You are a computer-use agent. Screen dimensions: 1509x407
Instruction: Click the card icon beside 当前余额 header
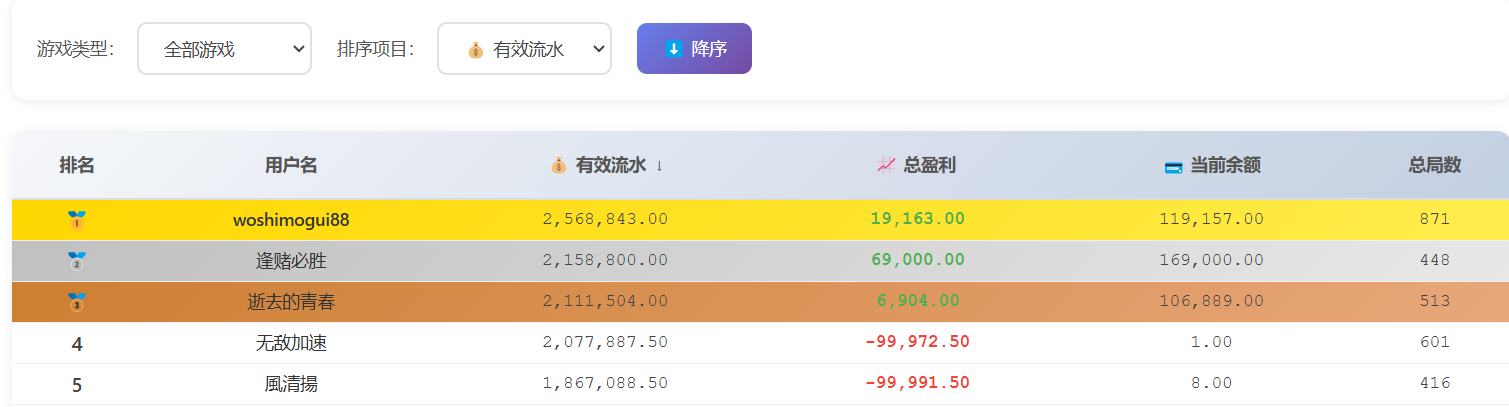(x=1174, y=166)
